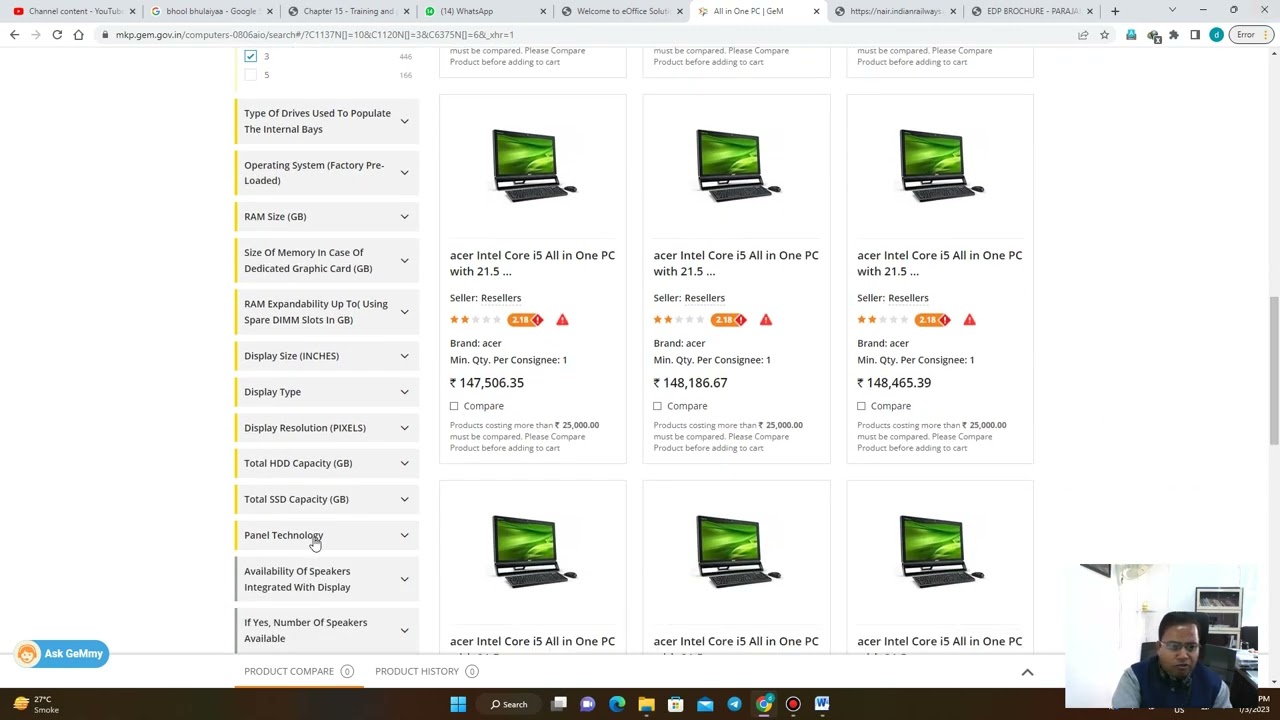Image resolution: width=1280 pixels, height=720 pixels.
Task: Go to browser home page
Action: (x=78, y=35)
